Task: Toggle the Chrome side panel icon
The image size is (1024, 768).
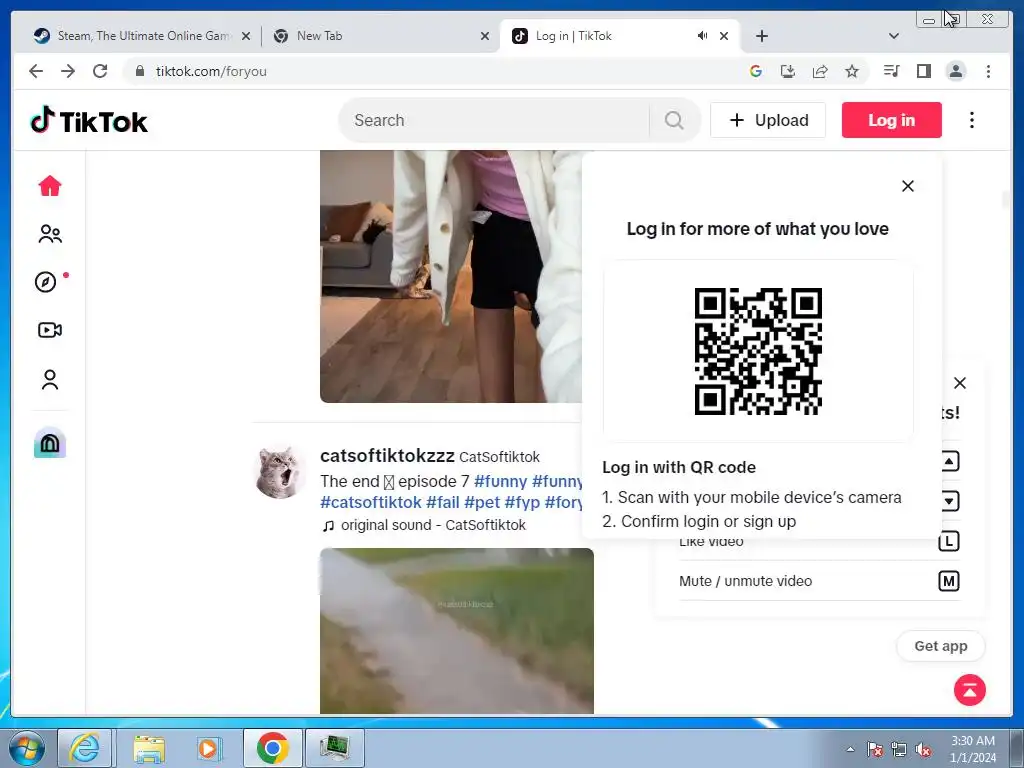Action: pyautogui.click(x=923, y=71)
